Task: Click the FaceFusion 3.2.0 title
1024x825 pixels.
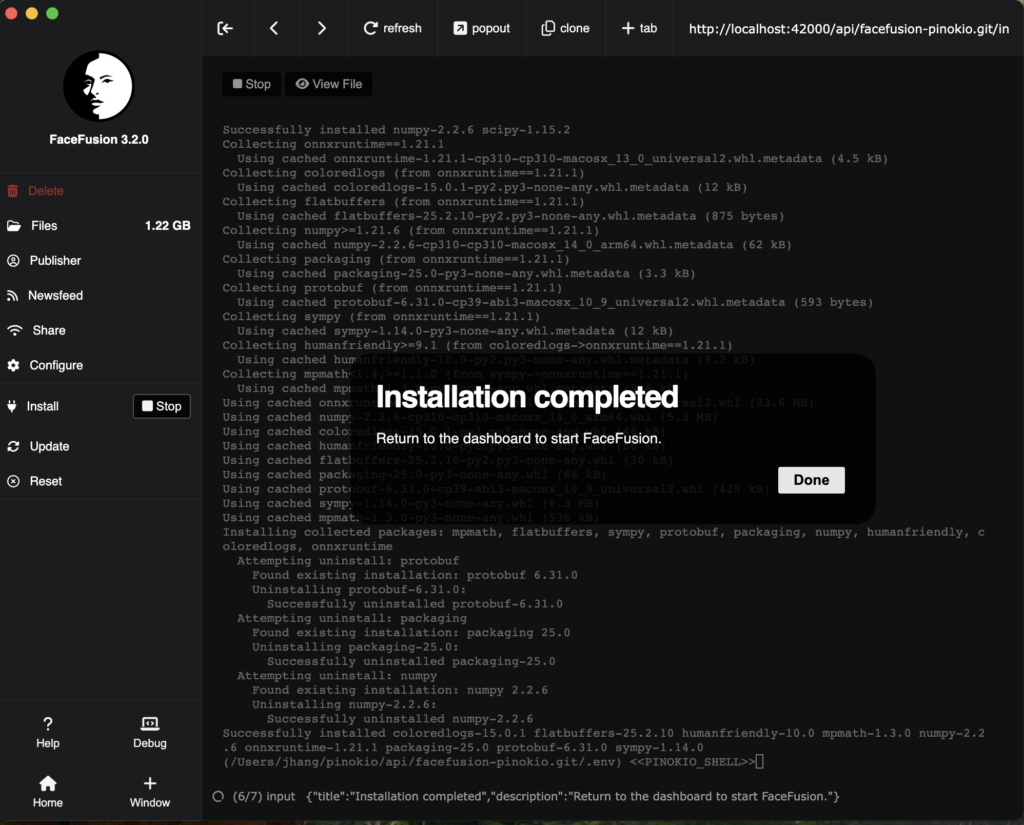Action: 99,139
